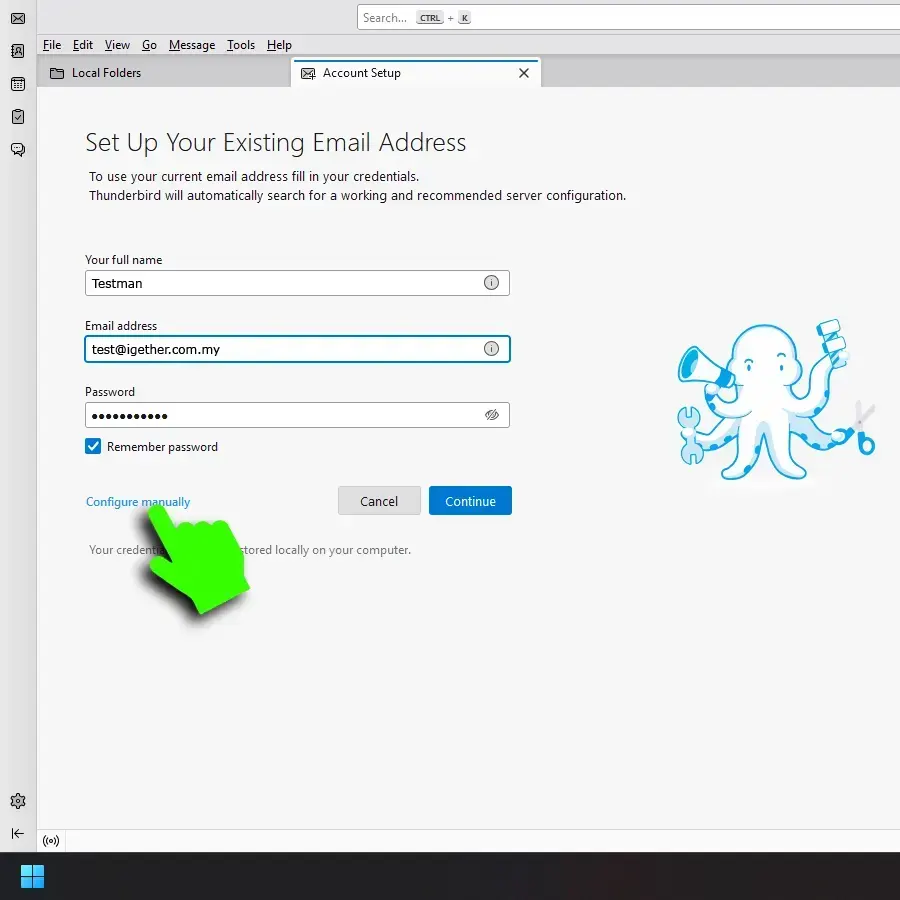Viewport: 900px width, 900px height.
Task: Uncheck the Remember password checkbox
Action: [93, 447]
